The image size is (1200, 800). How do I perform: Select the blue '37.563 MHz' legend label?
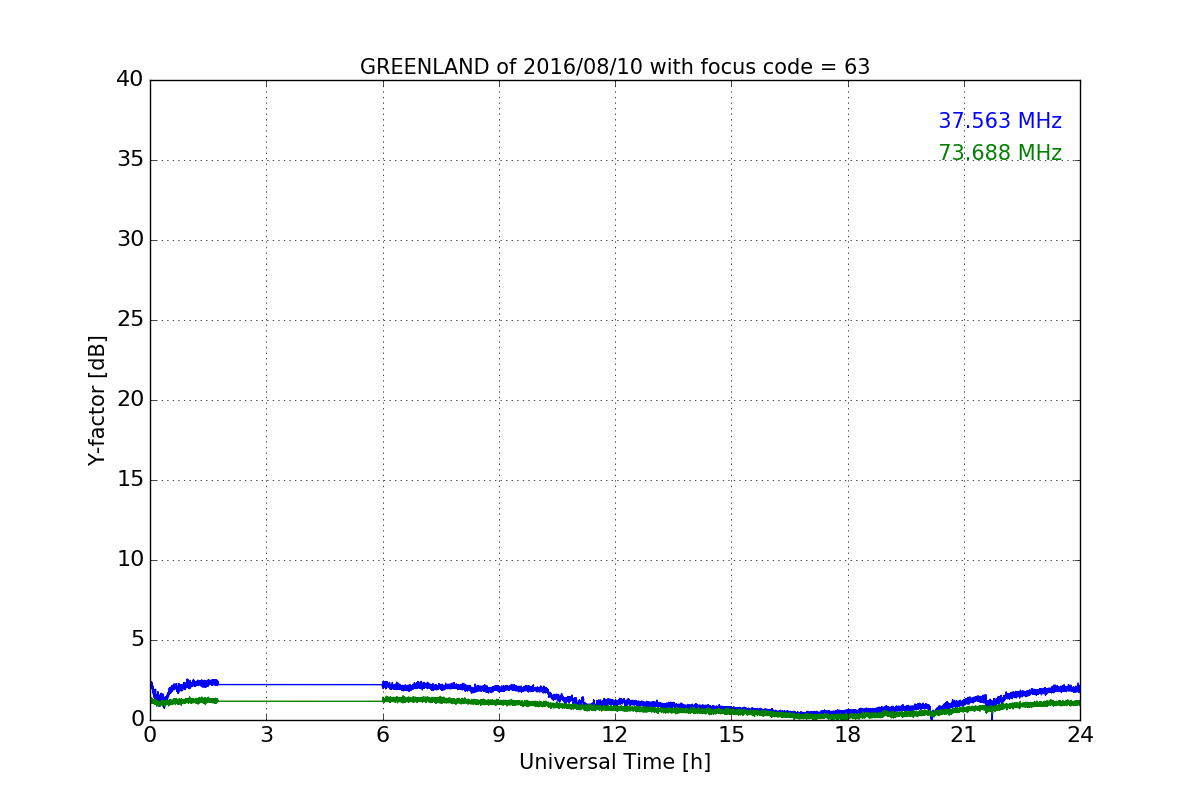(1000, 121)
